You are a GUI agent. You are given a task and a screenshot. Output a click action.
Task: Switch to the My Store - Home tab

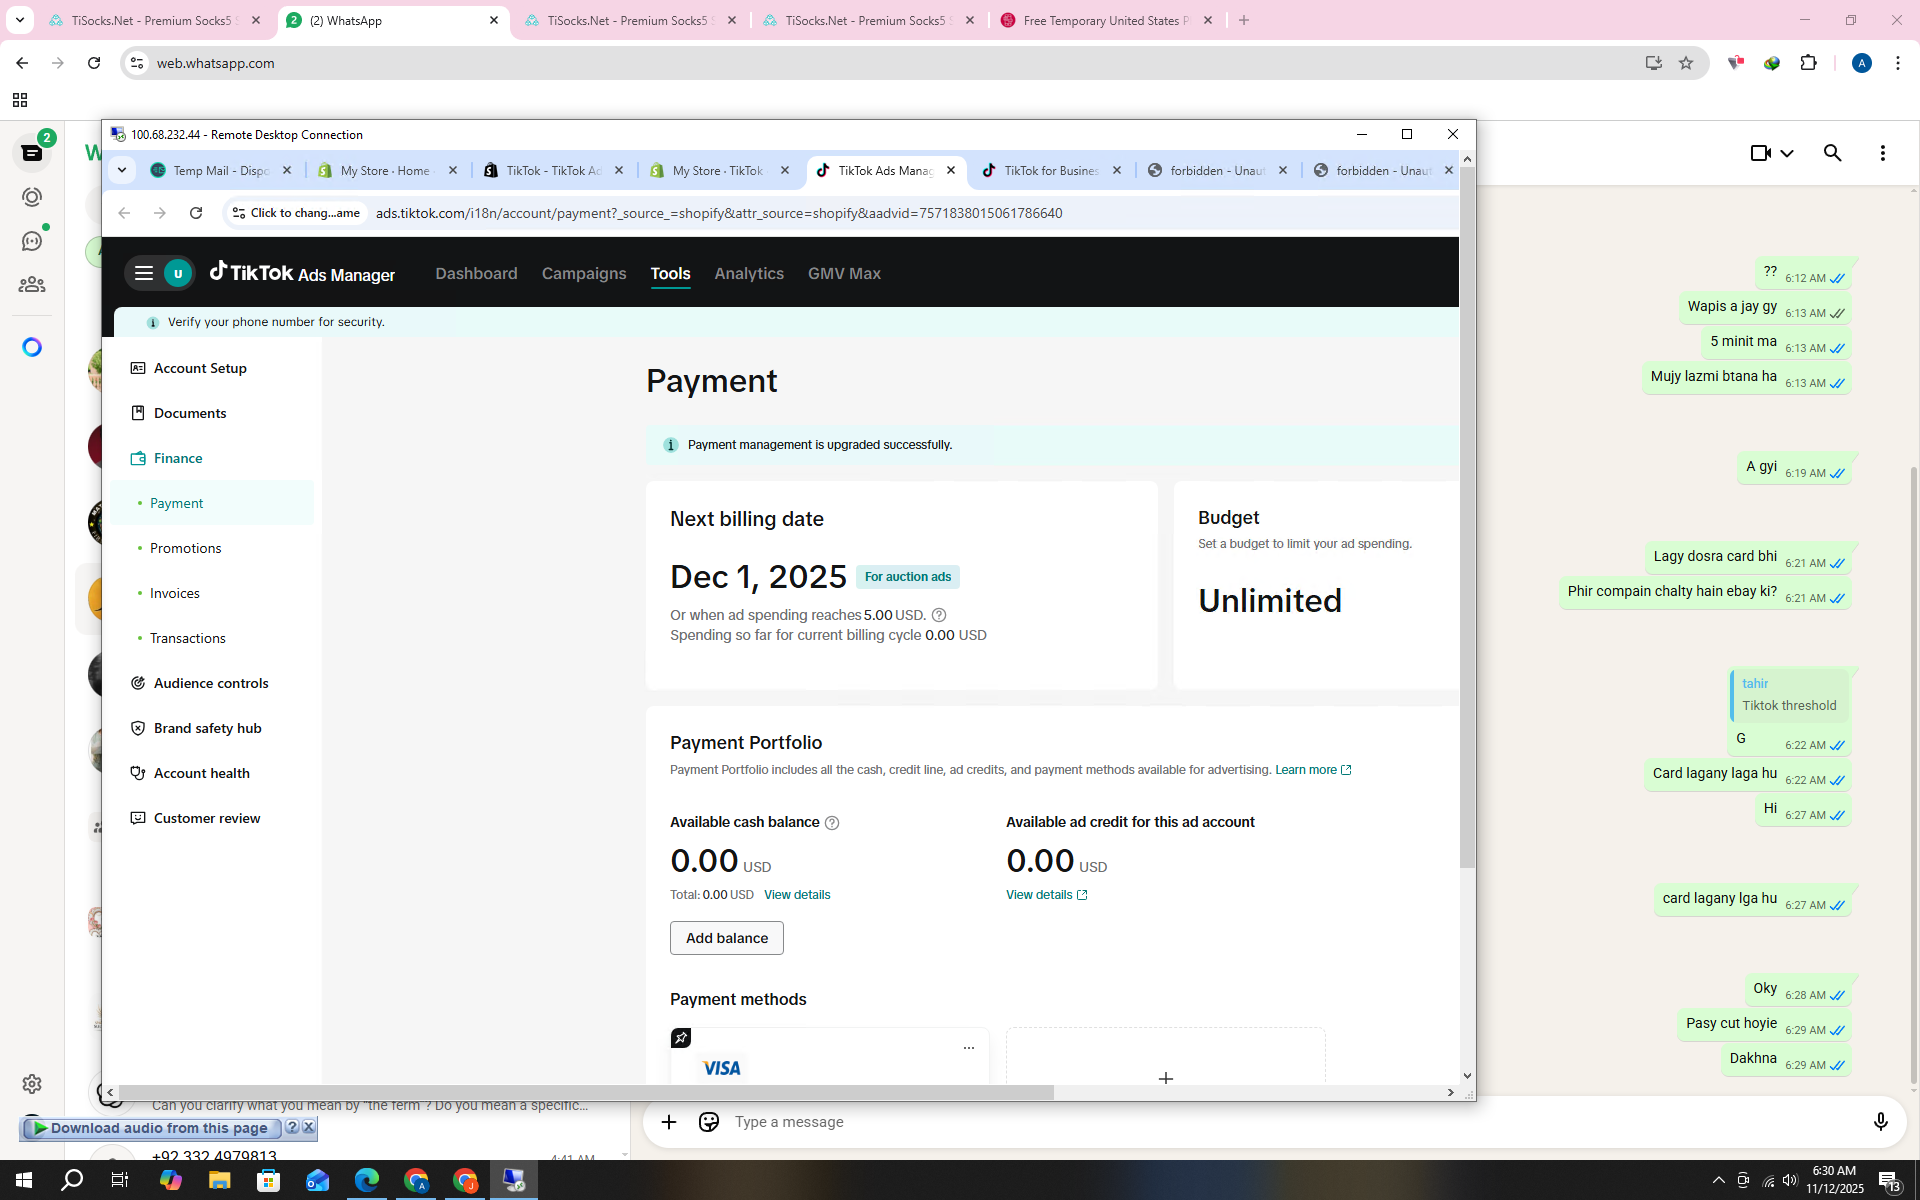[x=386, y=170]
